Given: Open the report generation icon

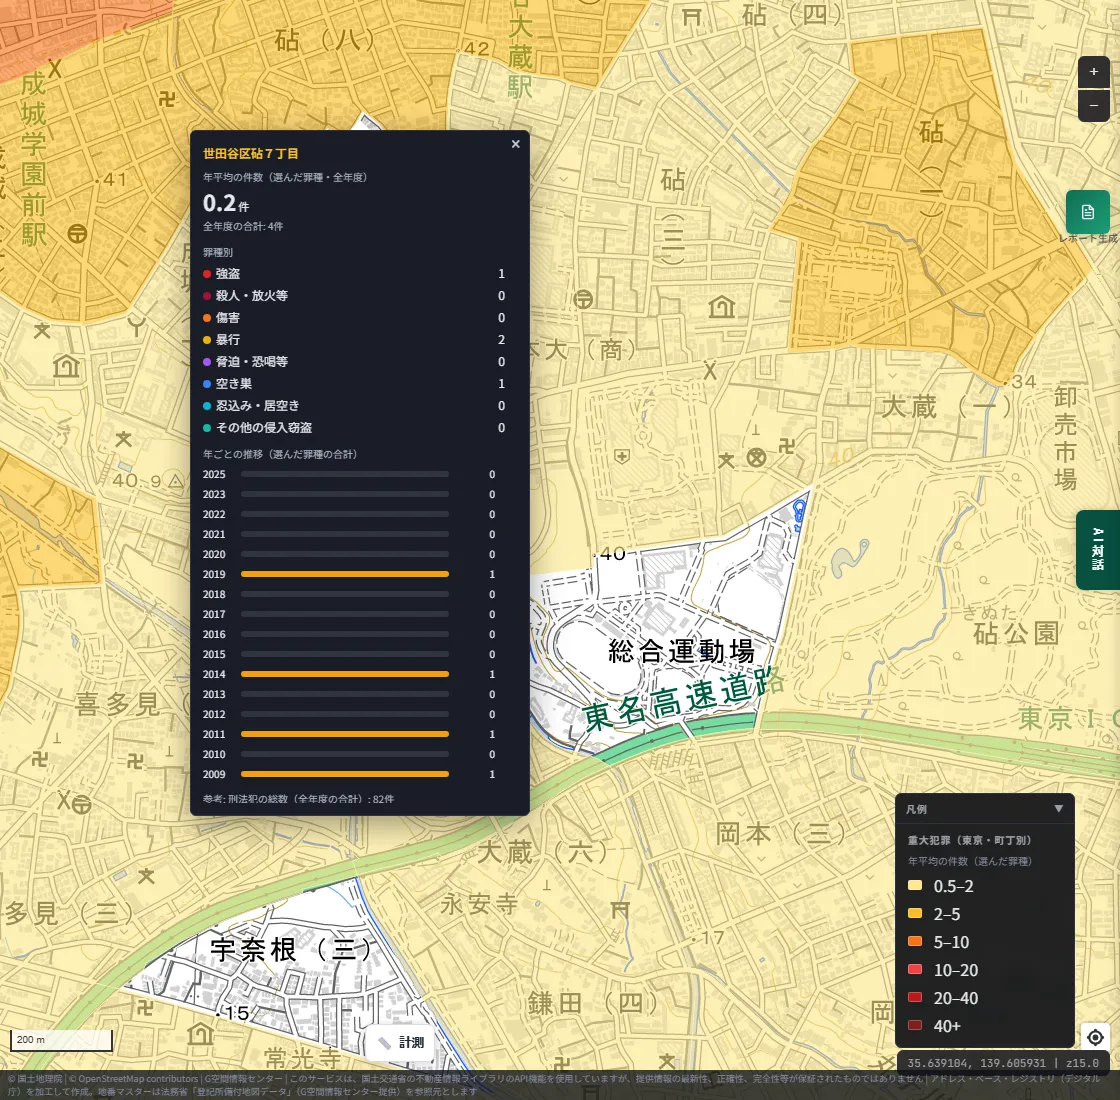Looking at the screenshot, I should pos(1087,212).
